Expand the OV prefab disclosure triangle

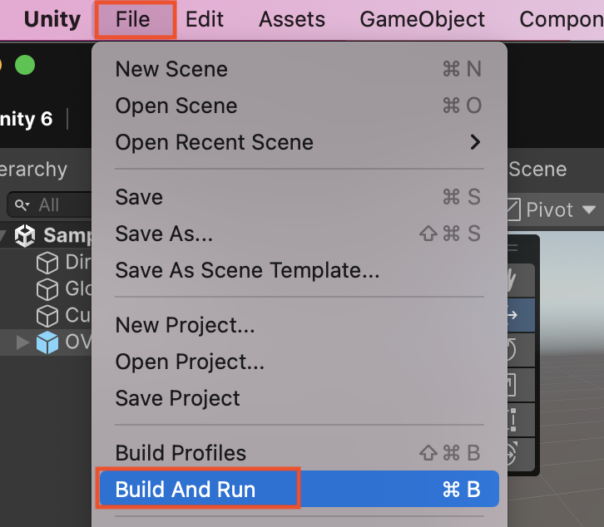coord(23,342)
